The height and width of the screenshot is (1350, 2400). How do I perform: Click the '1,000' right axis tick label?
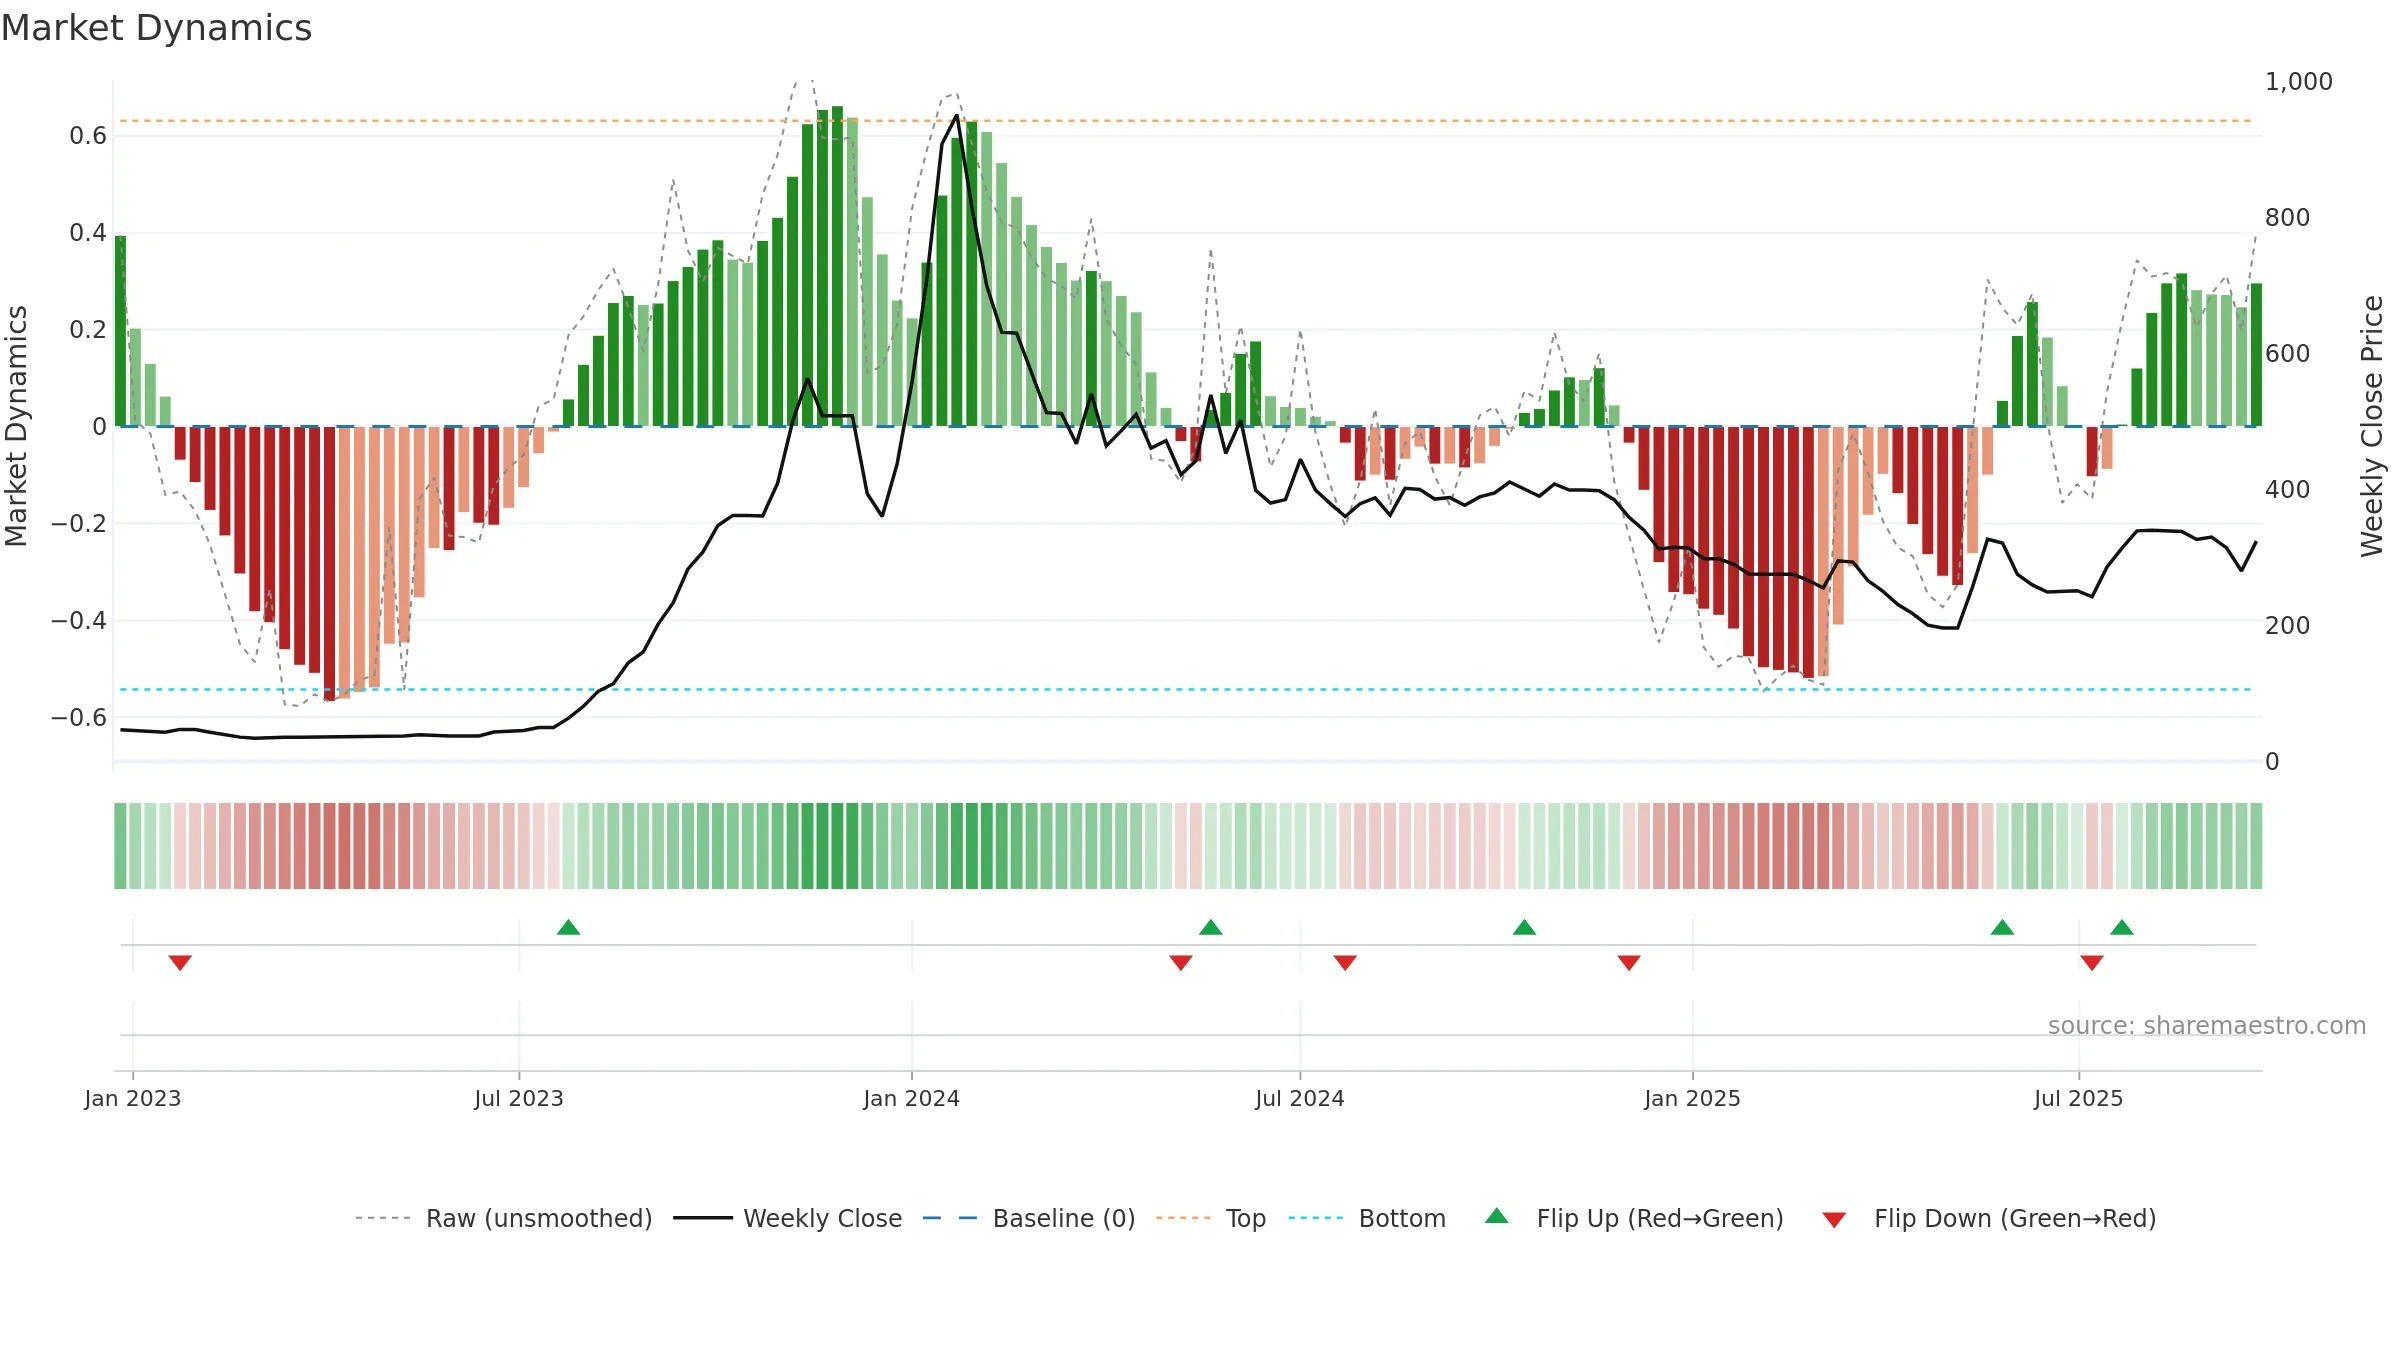coord(2298,82)
